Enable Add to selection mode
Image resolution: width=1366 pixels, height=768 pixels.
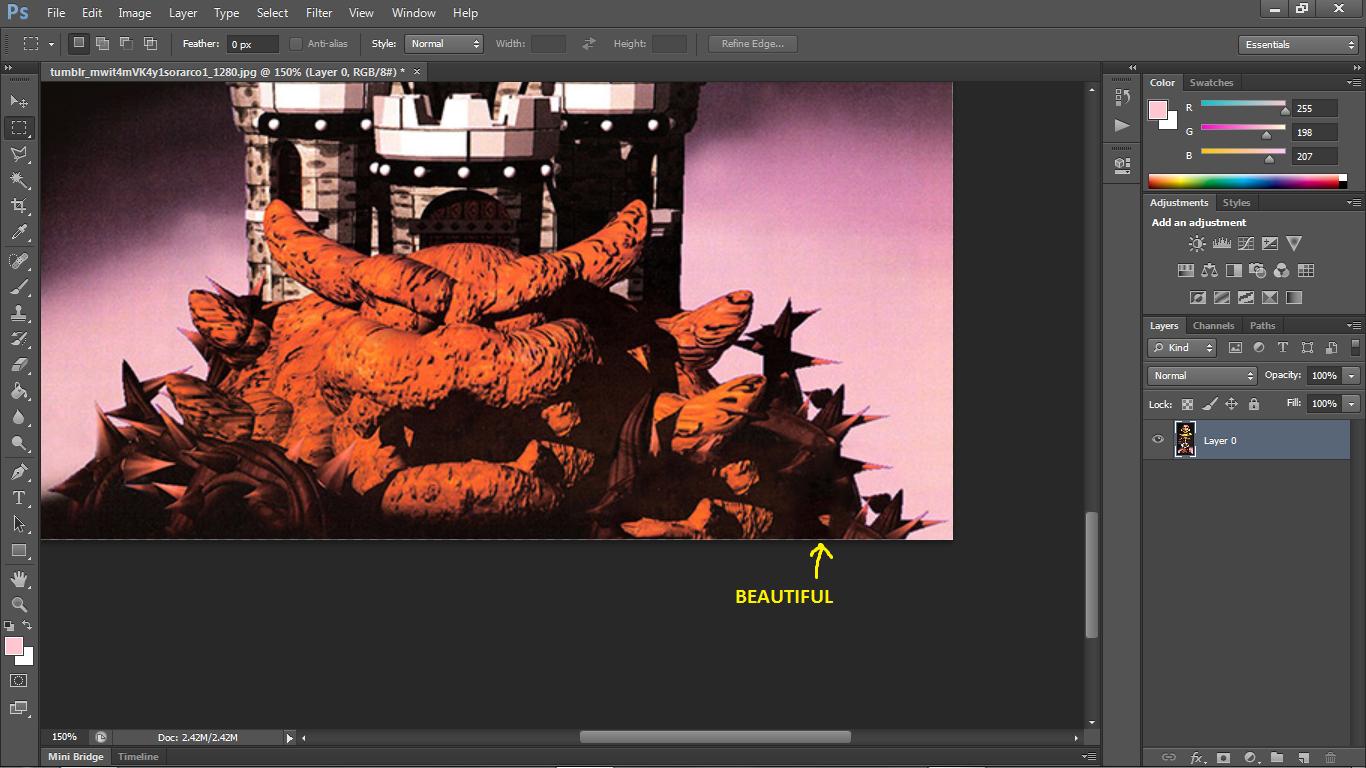102,44
